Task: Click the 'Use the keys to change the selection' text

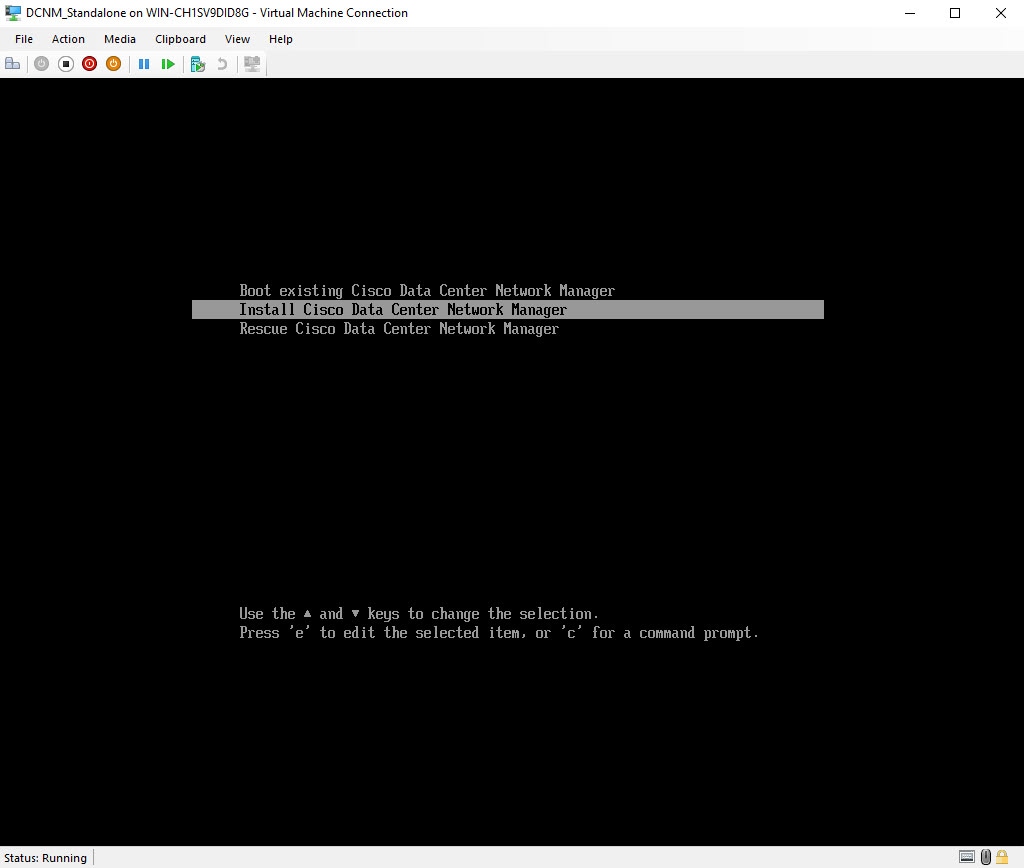Action: pos(419,614)
